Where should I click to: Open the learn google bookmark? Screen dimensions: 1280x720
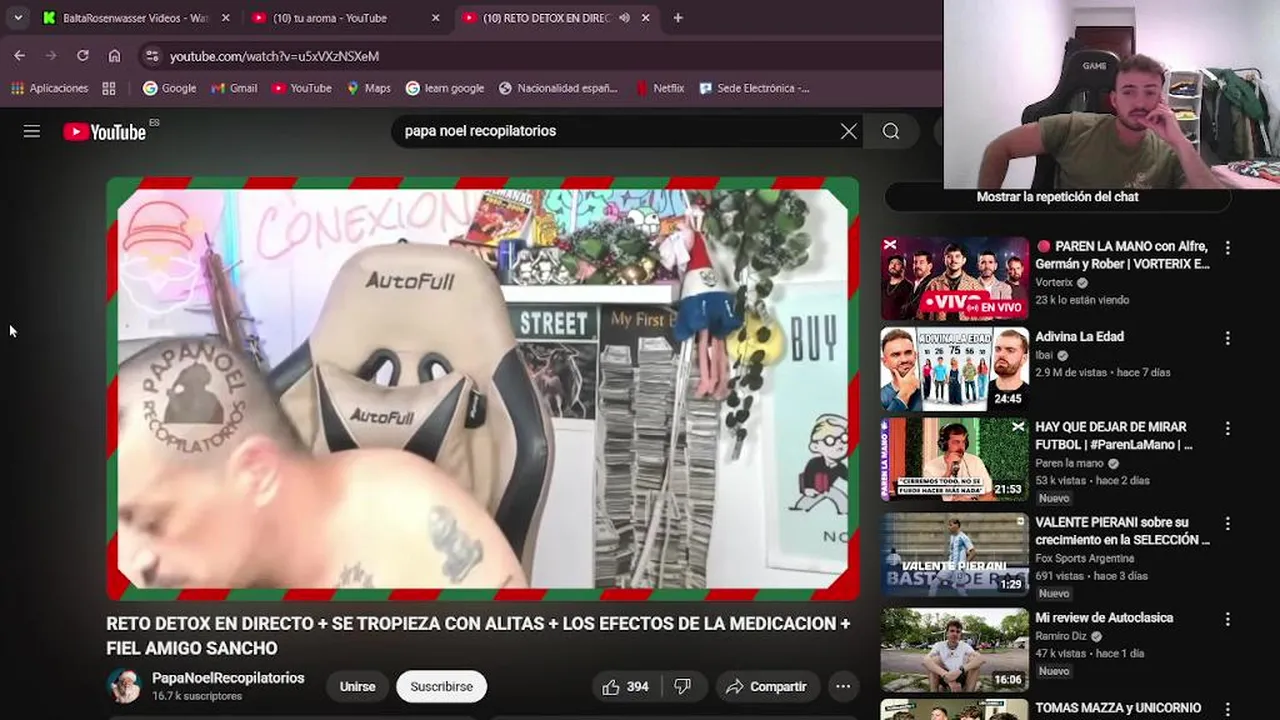click(x=445, y=88)
